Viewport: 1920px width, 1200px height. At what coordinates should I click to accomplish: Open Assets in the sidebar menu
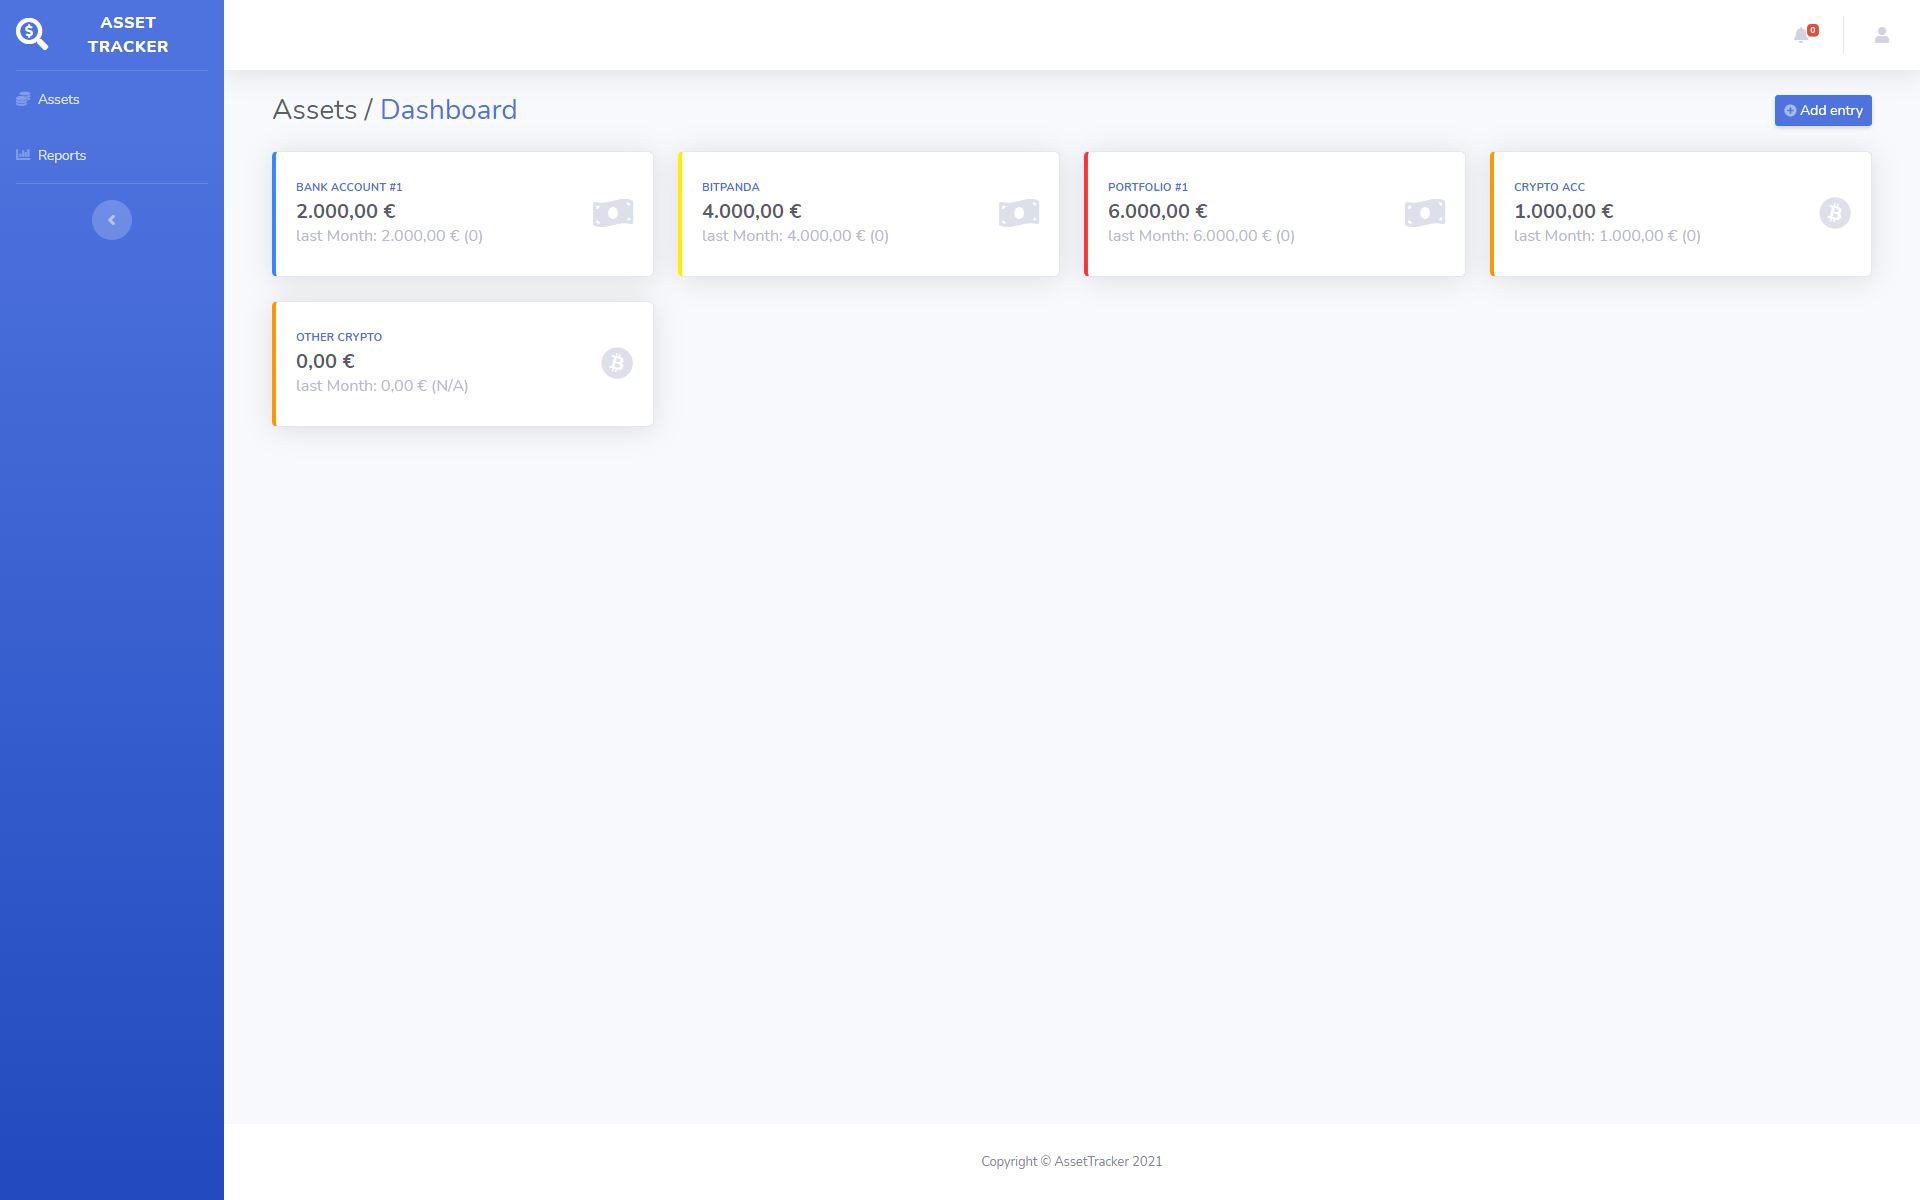pos(58,100)
